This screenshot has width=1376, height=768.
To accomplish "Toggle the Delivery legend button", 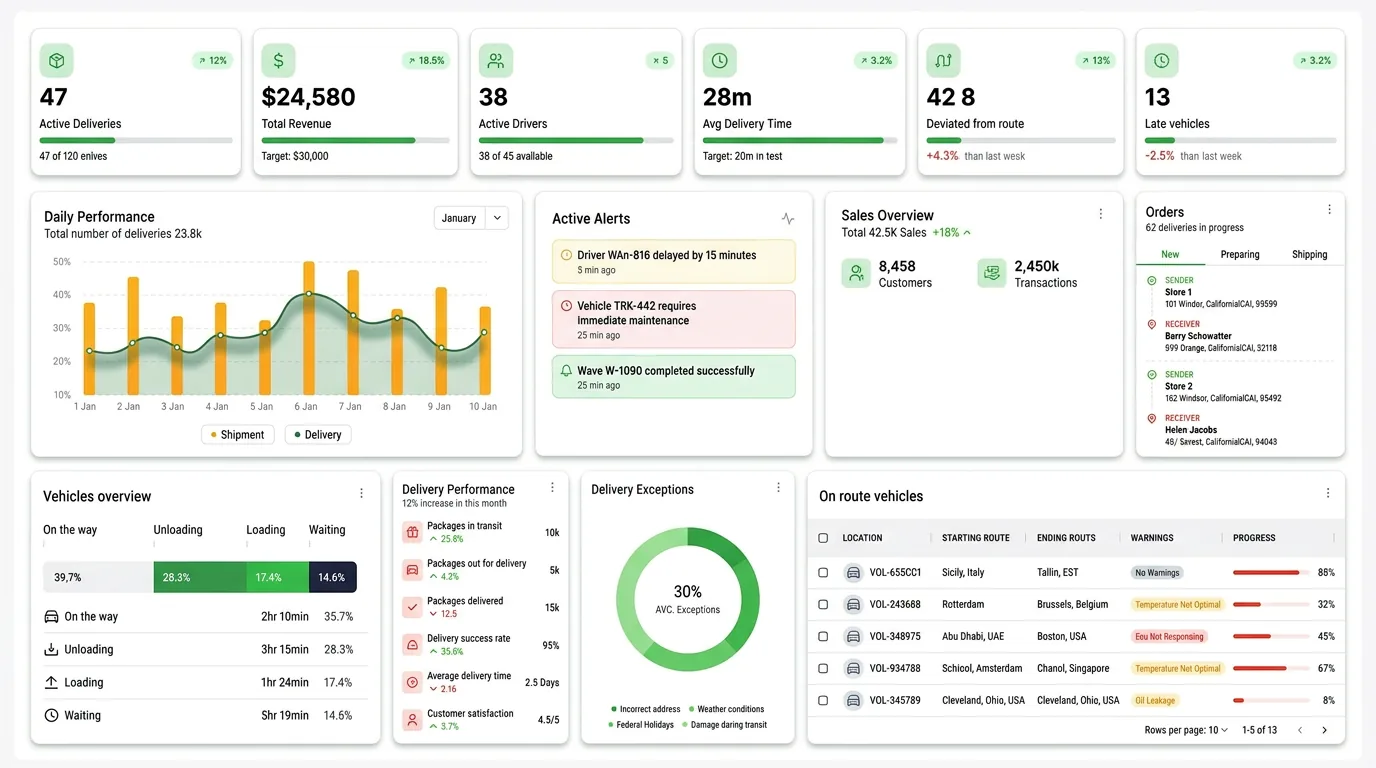I will [318, 435].
